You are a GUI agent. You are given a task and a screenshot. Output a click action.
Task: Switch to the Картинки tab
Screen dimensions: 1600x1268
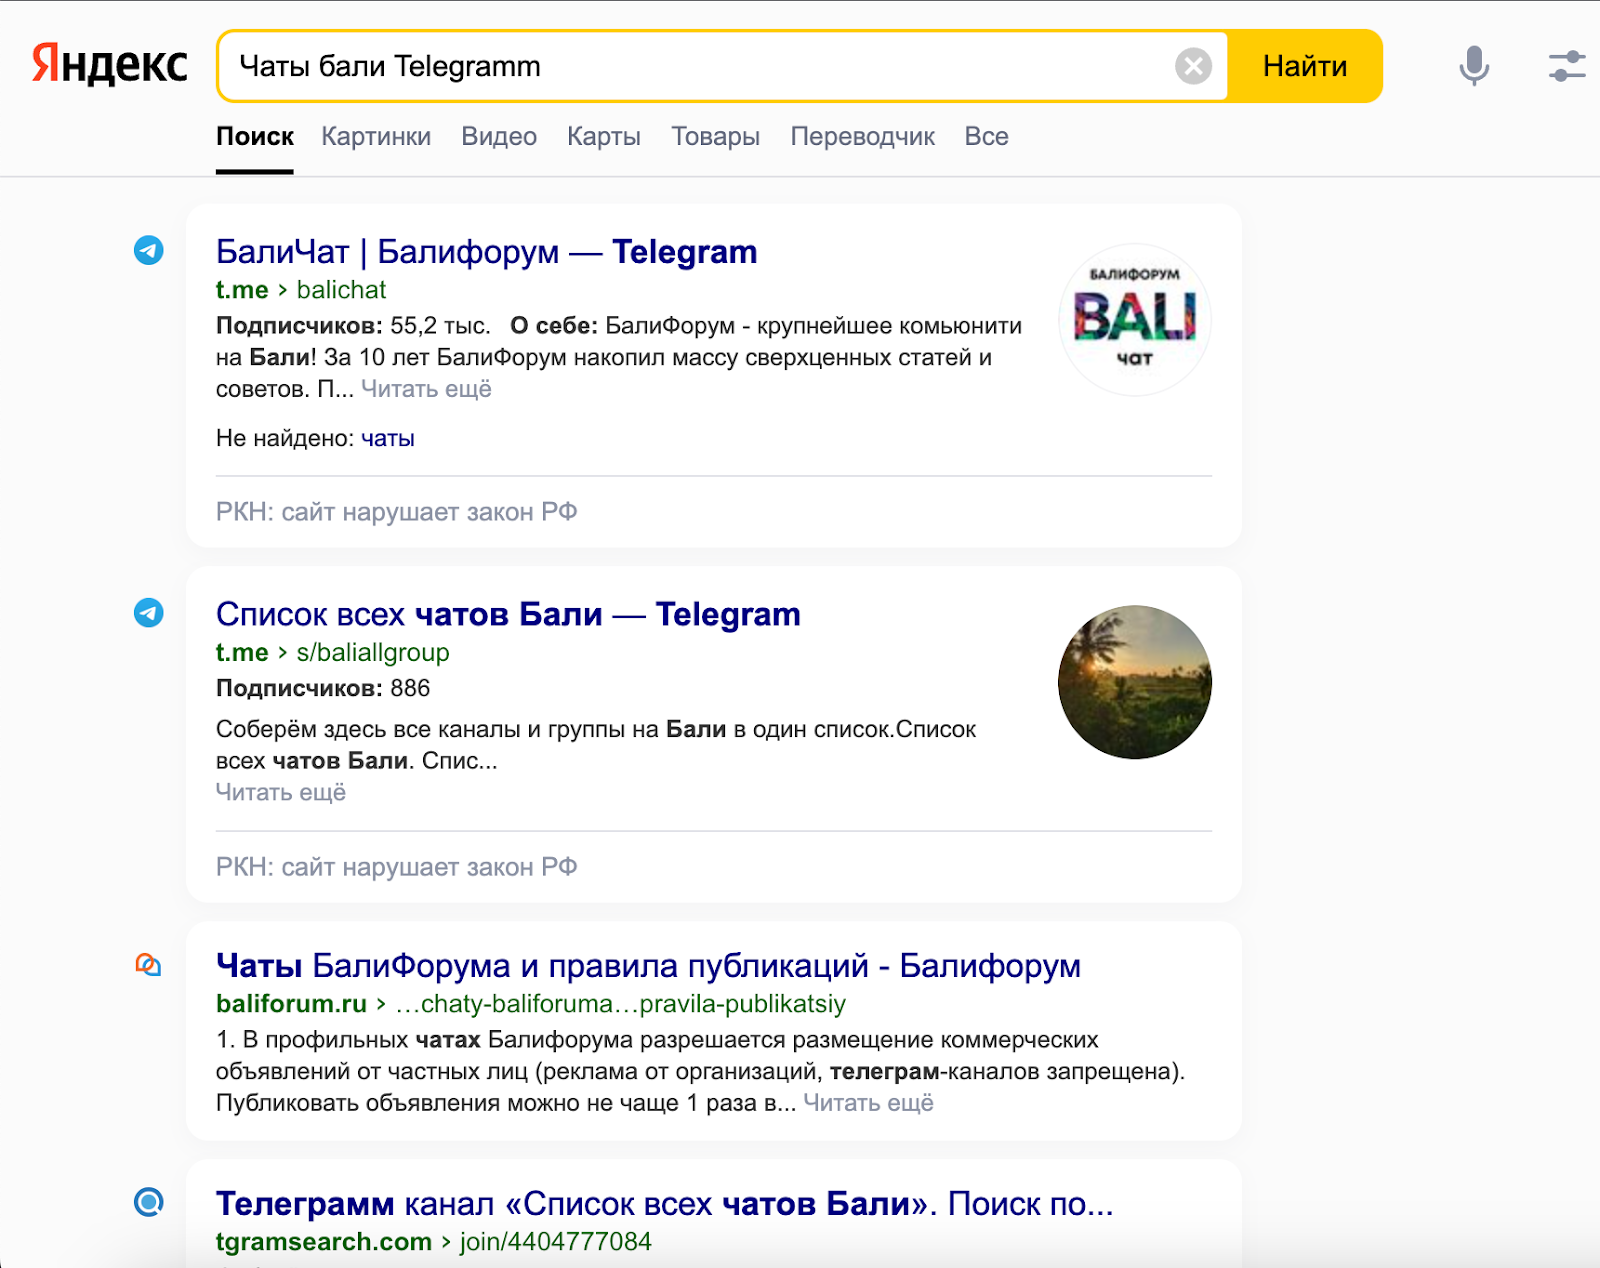click(x=376, y=137)
